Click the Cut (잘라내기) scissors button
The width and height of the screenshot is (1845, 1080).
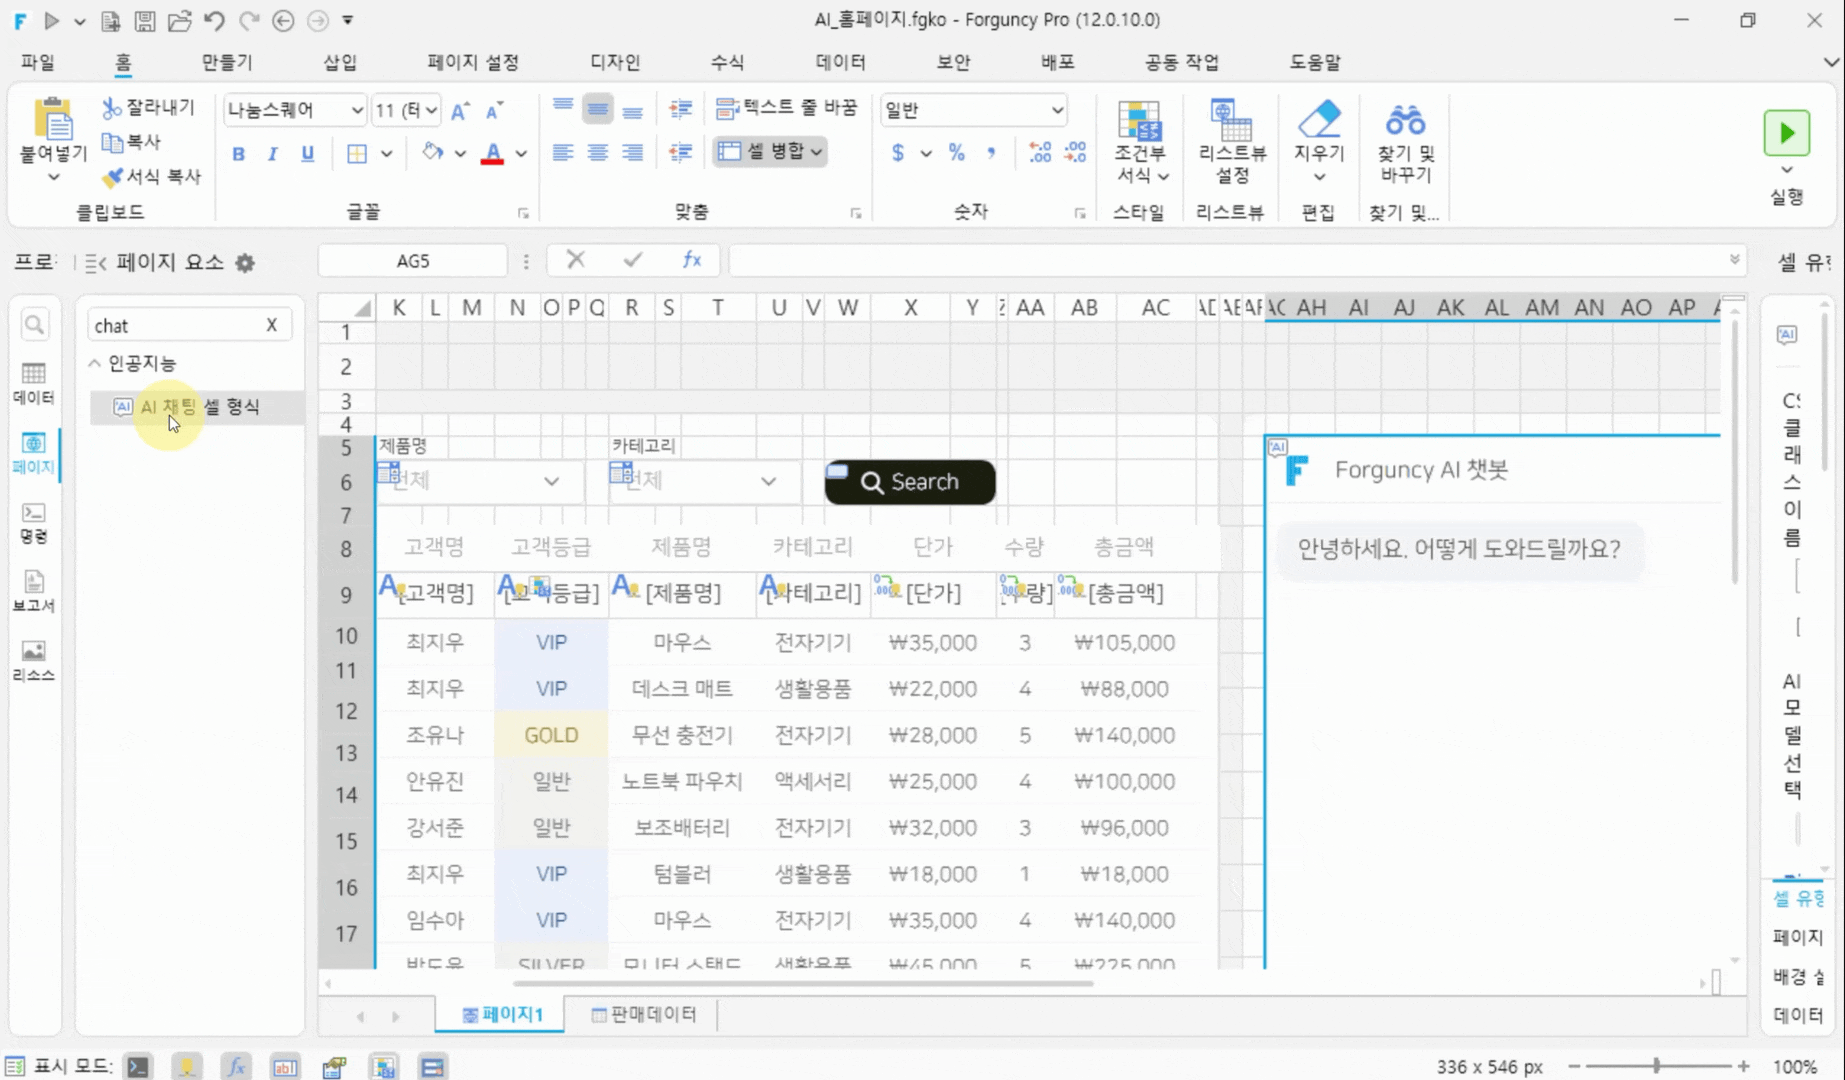(x=149, y=107)
